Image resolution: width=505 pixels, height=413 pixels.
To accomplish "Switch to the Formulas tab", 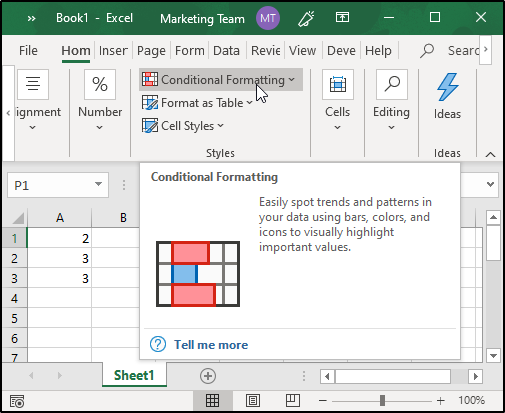I will pyautogui.click(x=190, y=51).
